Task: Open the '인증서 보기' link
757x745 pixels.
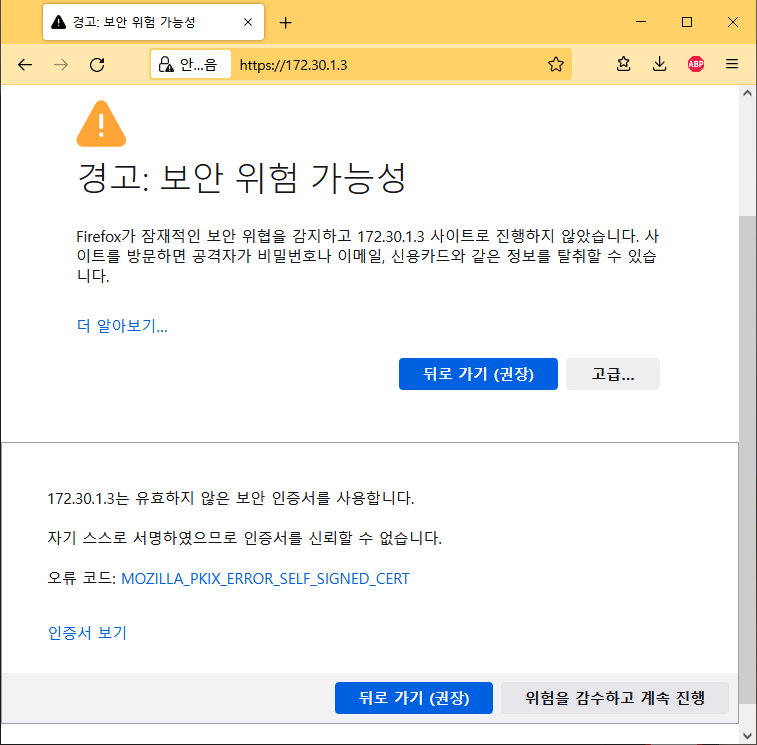Action: pos(87,633)
